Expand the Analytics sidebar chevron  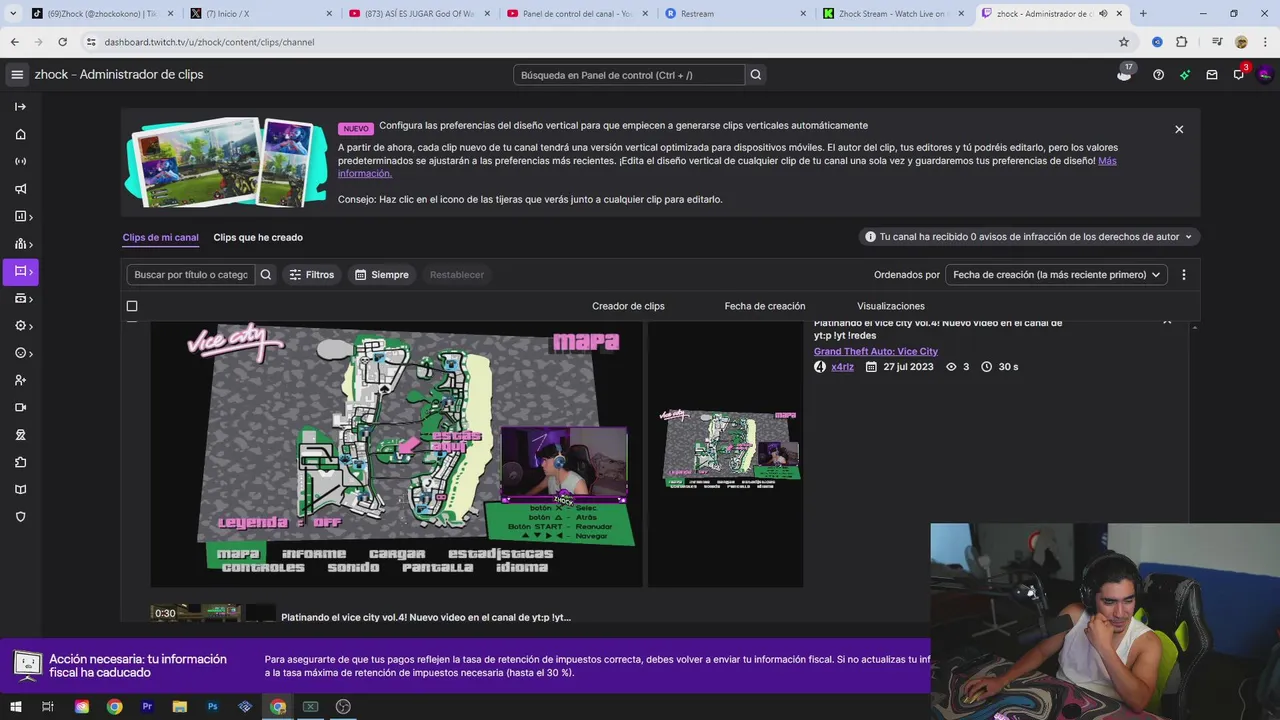point(31,217)
